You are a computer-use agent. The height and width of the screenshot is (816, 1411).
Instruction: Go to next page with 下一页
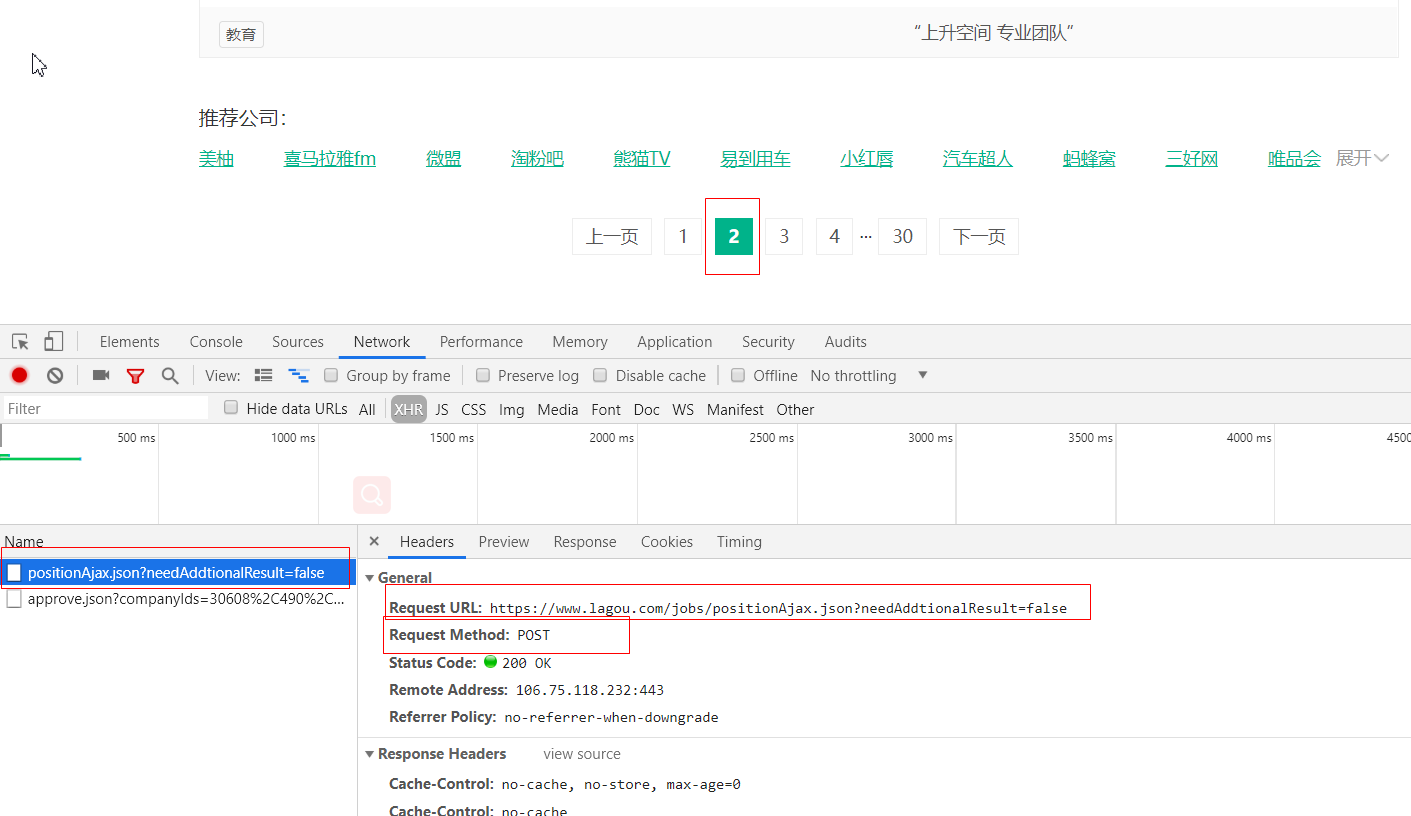(979, 237)
